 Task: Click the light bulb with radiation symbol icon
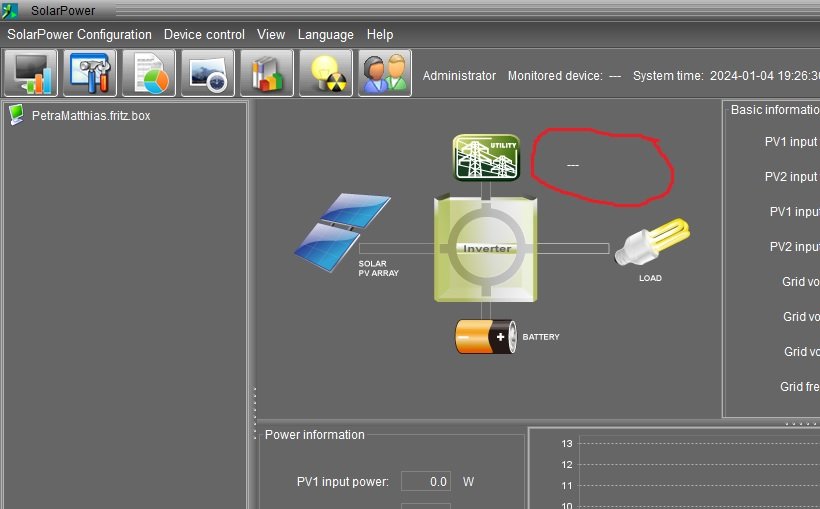click(326, 74)
